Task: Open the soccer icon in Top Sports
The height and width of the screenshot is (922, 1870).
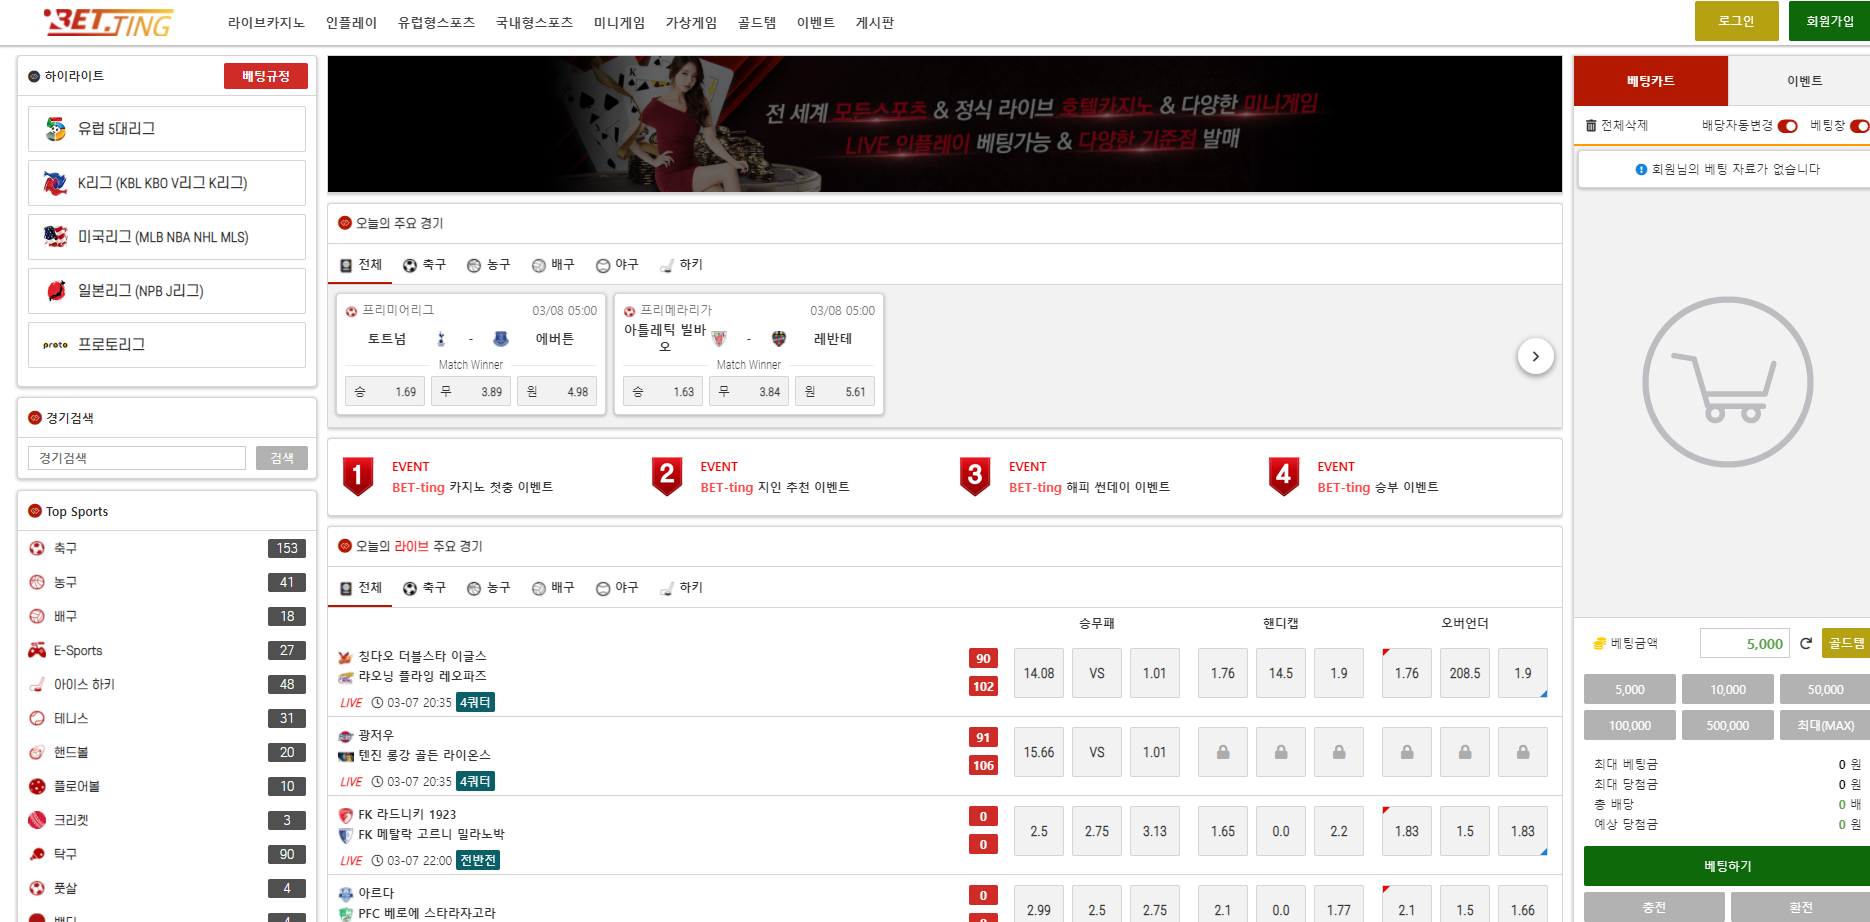Action: pyautogui.click(x=37, y=548)
